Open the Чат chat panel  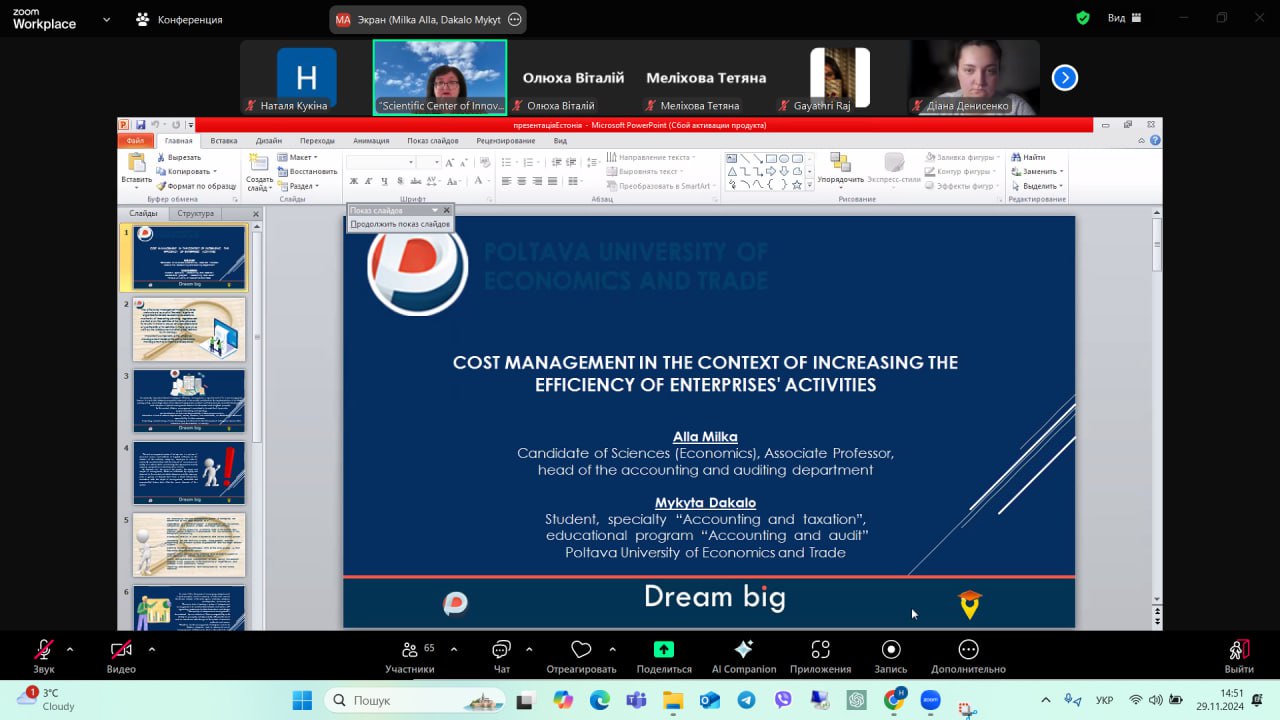(x=501, y=650)
